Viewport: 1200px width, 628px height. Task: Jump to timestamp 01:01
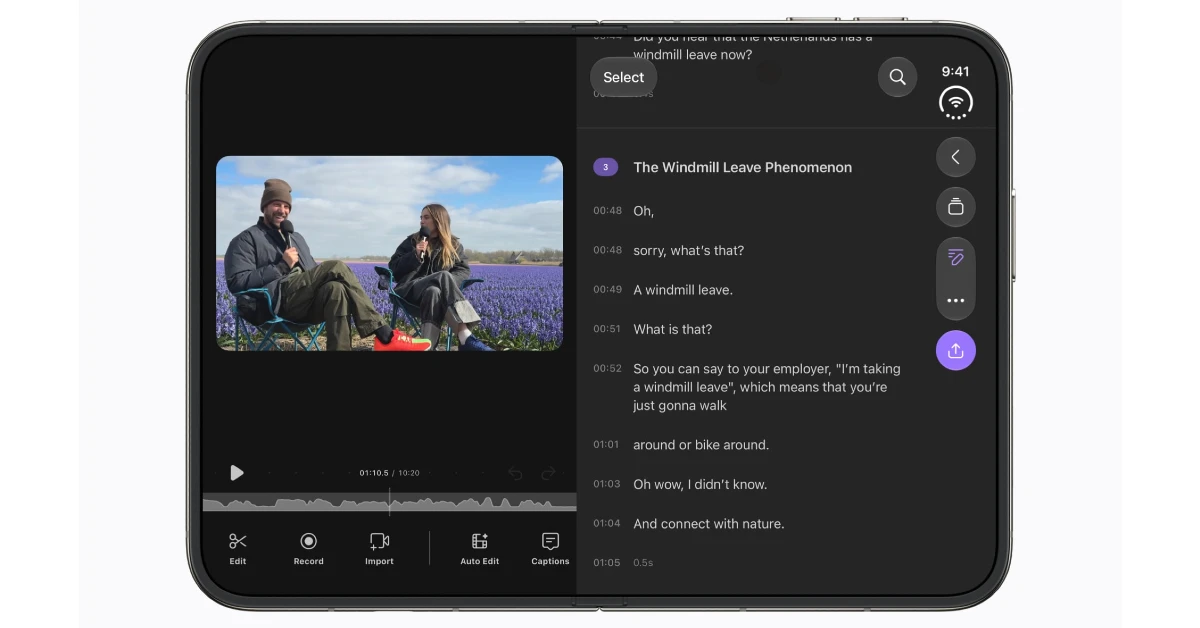pos(607,445)
